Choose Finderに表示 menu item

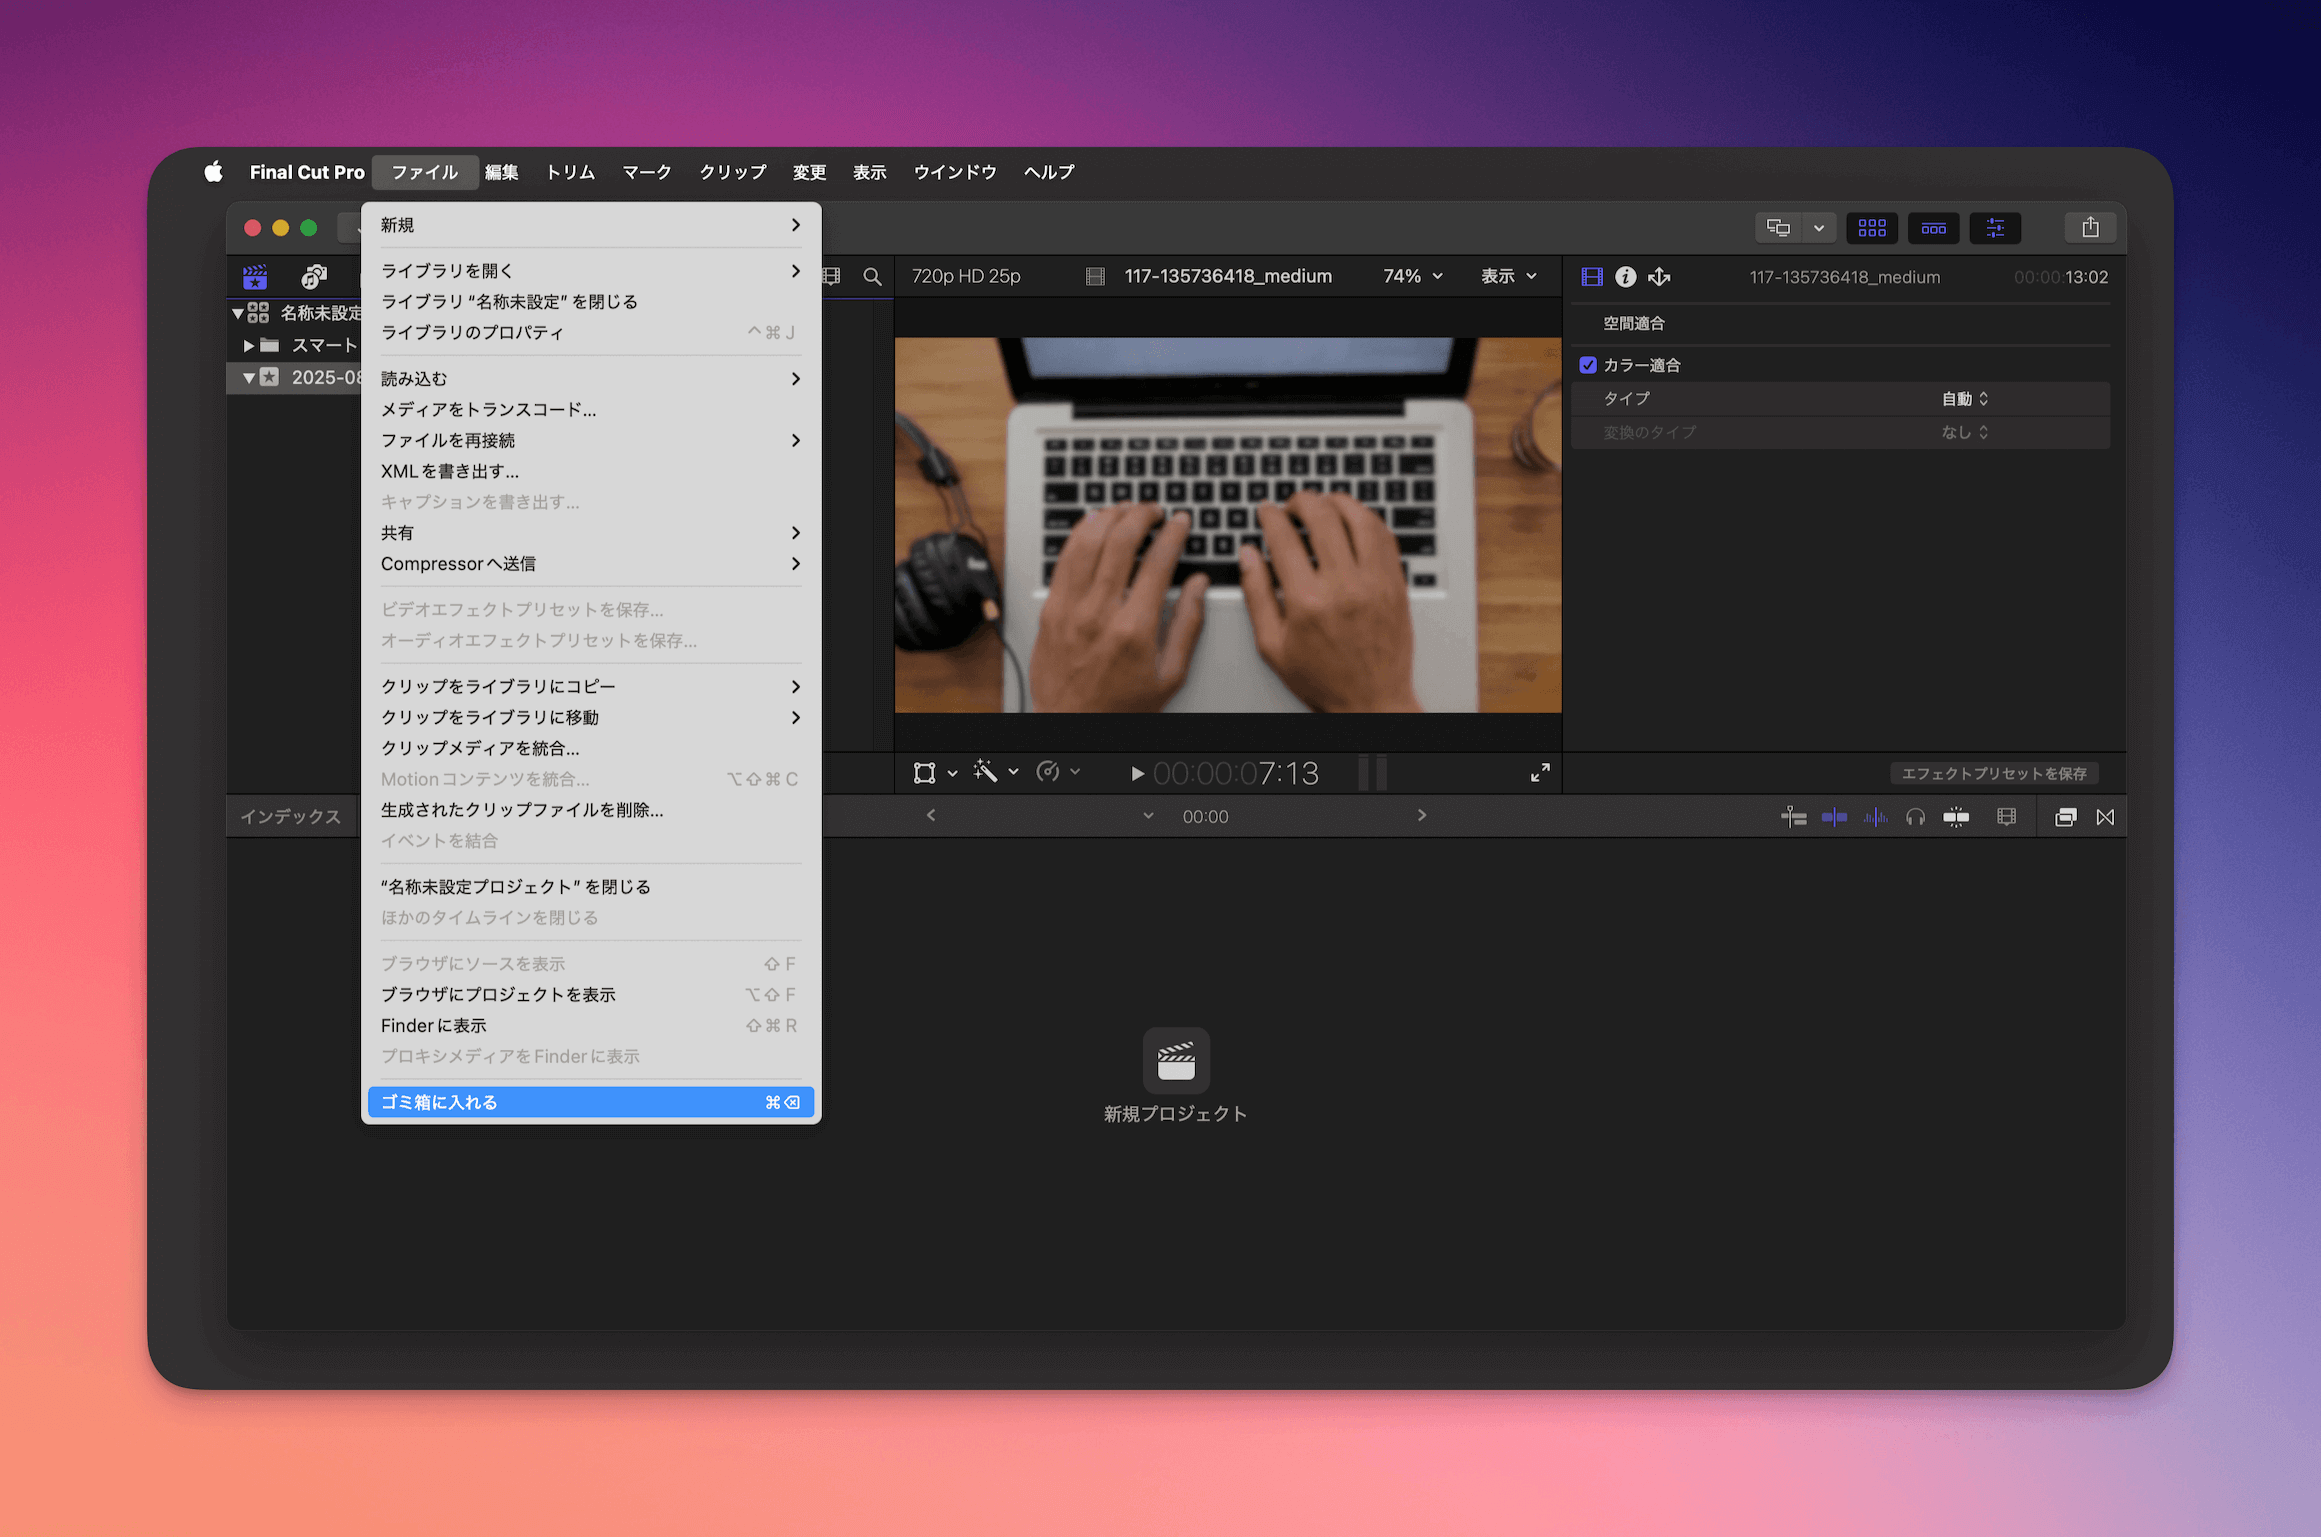point(591,1026)
